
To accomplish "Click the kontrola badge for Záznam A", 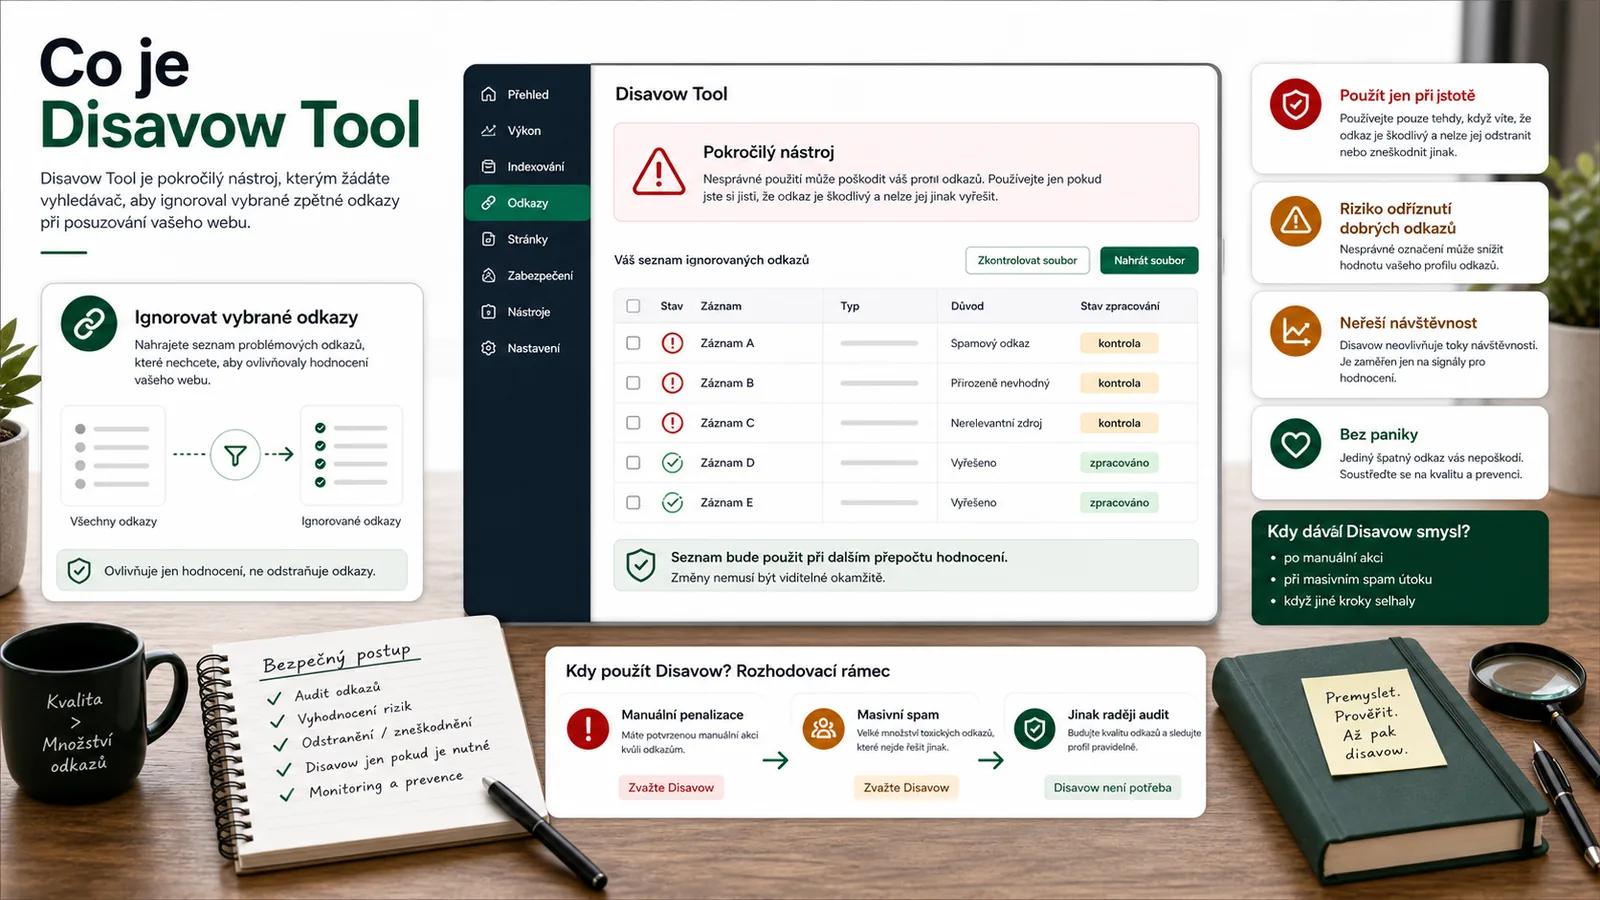I will click(x=1119, y=343).
